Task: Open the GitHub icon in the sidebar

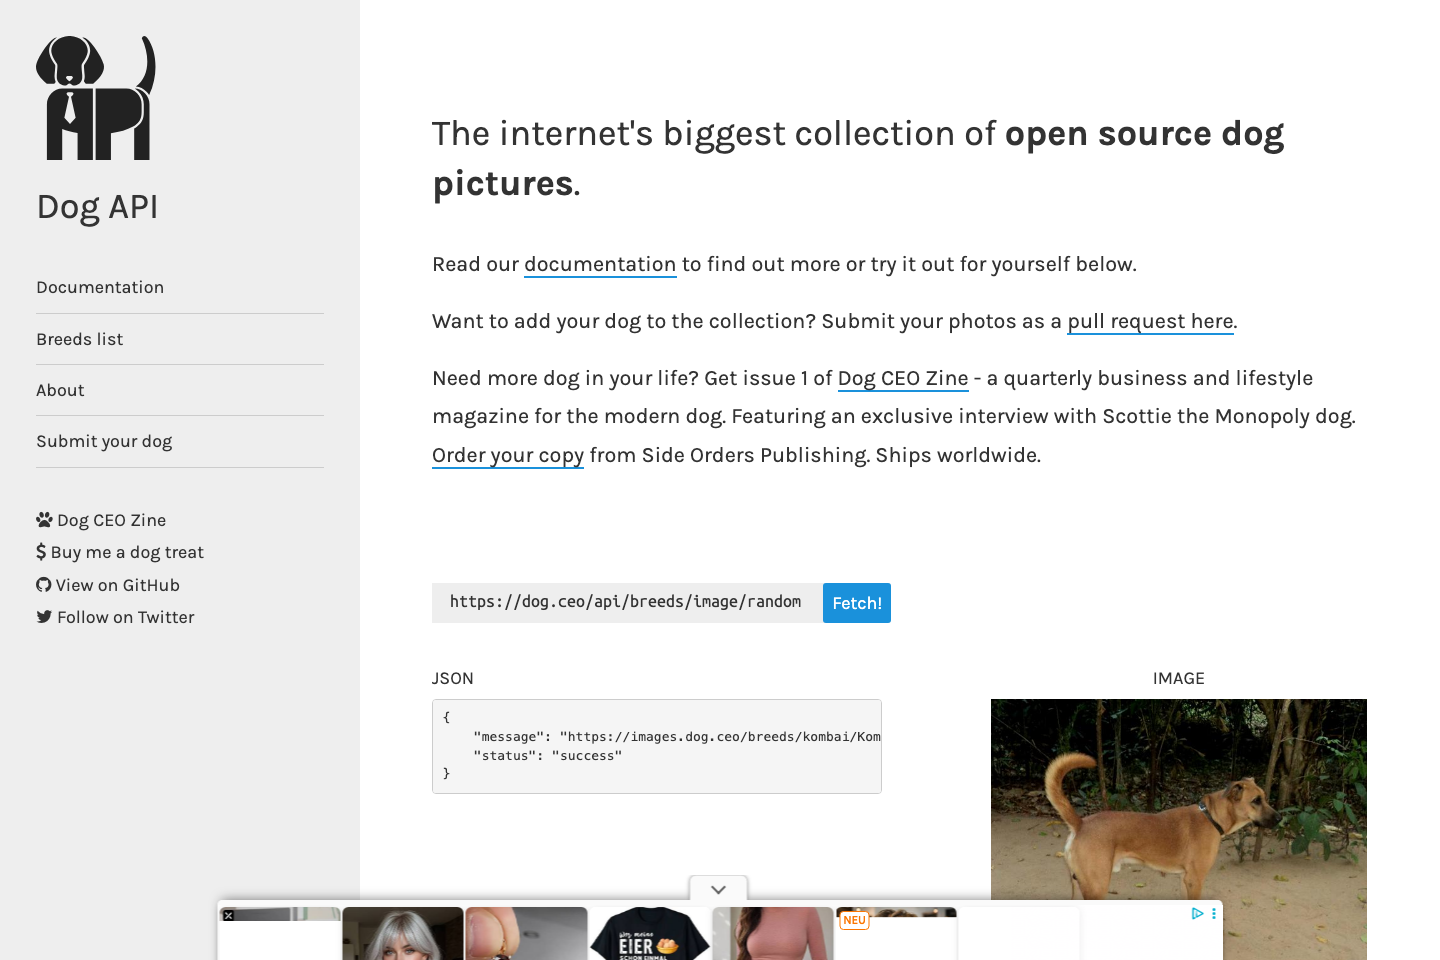Action: [x=43, y=584]
